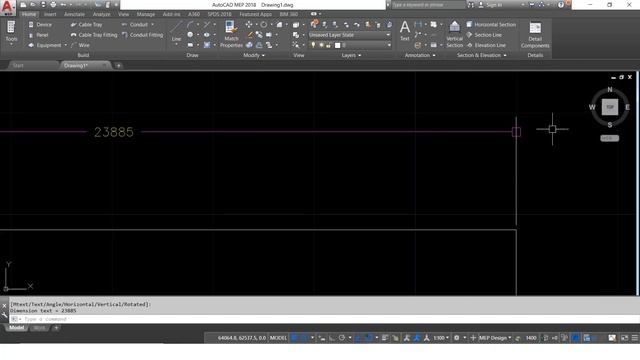Toggle ortho mode in status bar
The width and height of the screenshot is (640, 360).
coord(332,338)
